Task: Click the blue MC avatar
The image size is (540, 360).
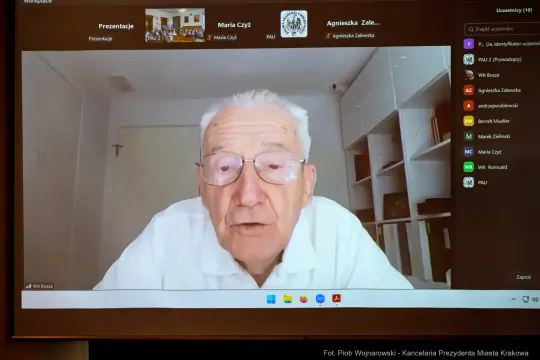Action: tap(469, 152)
